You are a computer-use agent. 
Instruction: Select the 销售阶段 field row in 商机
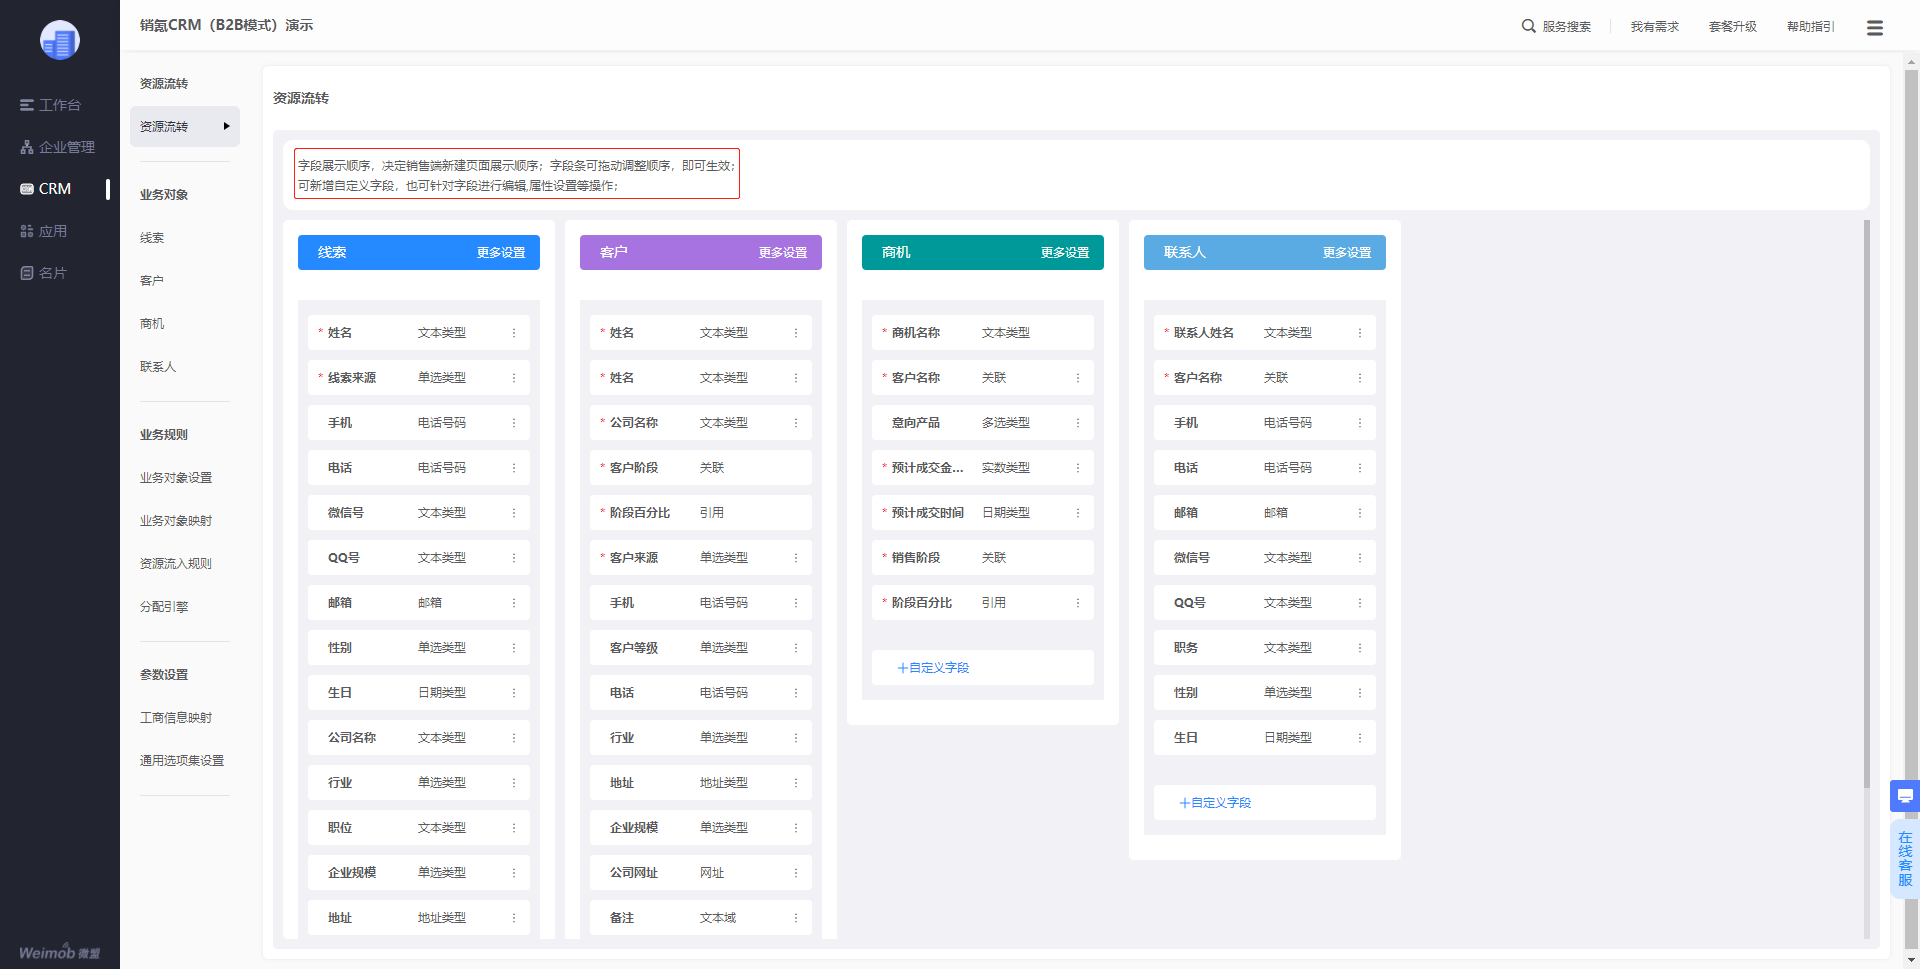983,558
